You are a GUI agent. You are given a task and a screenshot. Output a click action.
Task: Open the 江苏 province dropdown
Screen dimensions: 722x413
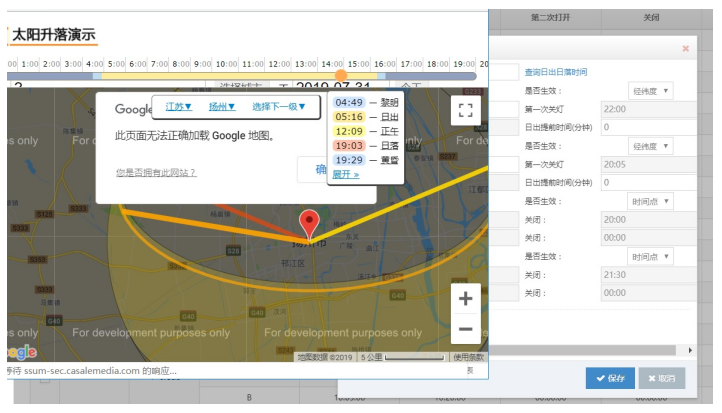pyautogui.click(x=178, y=107)
